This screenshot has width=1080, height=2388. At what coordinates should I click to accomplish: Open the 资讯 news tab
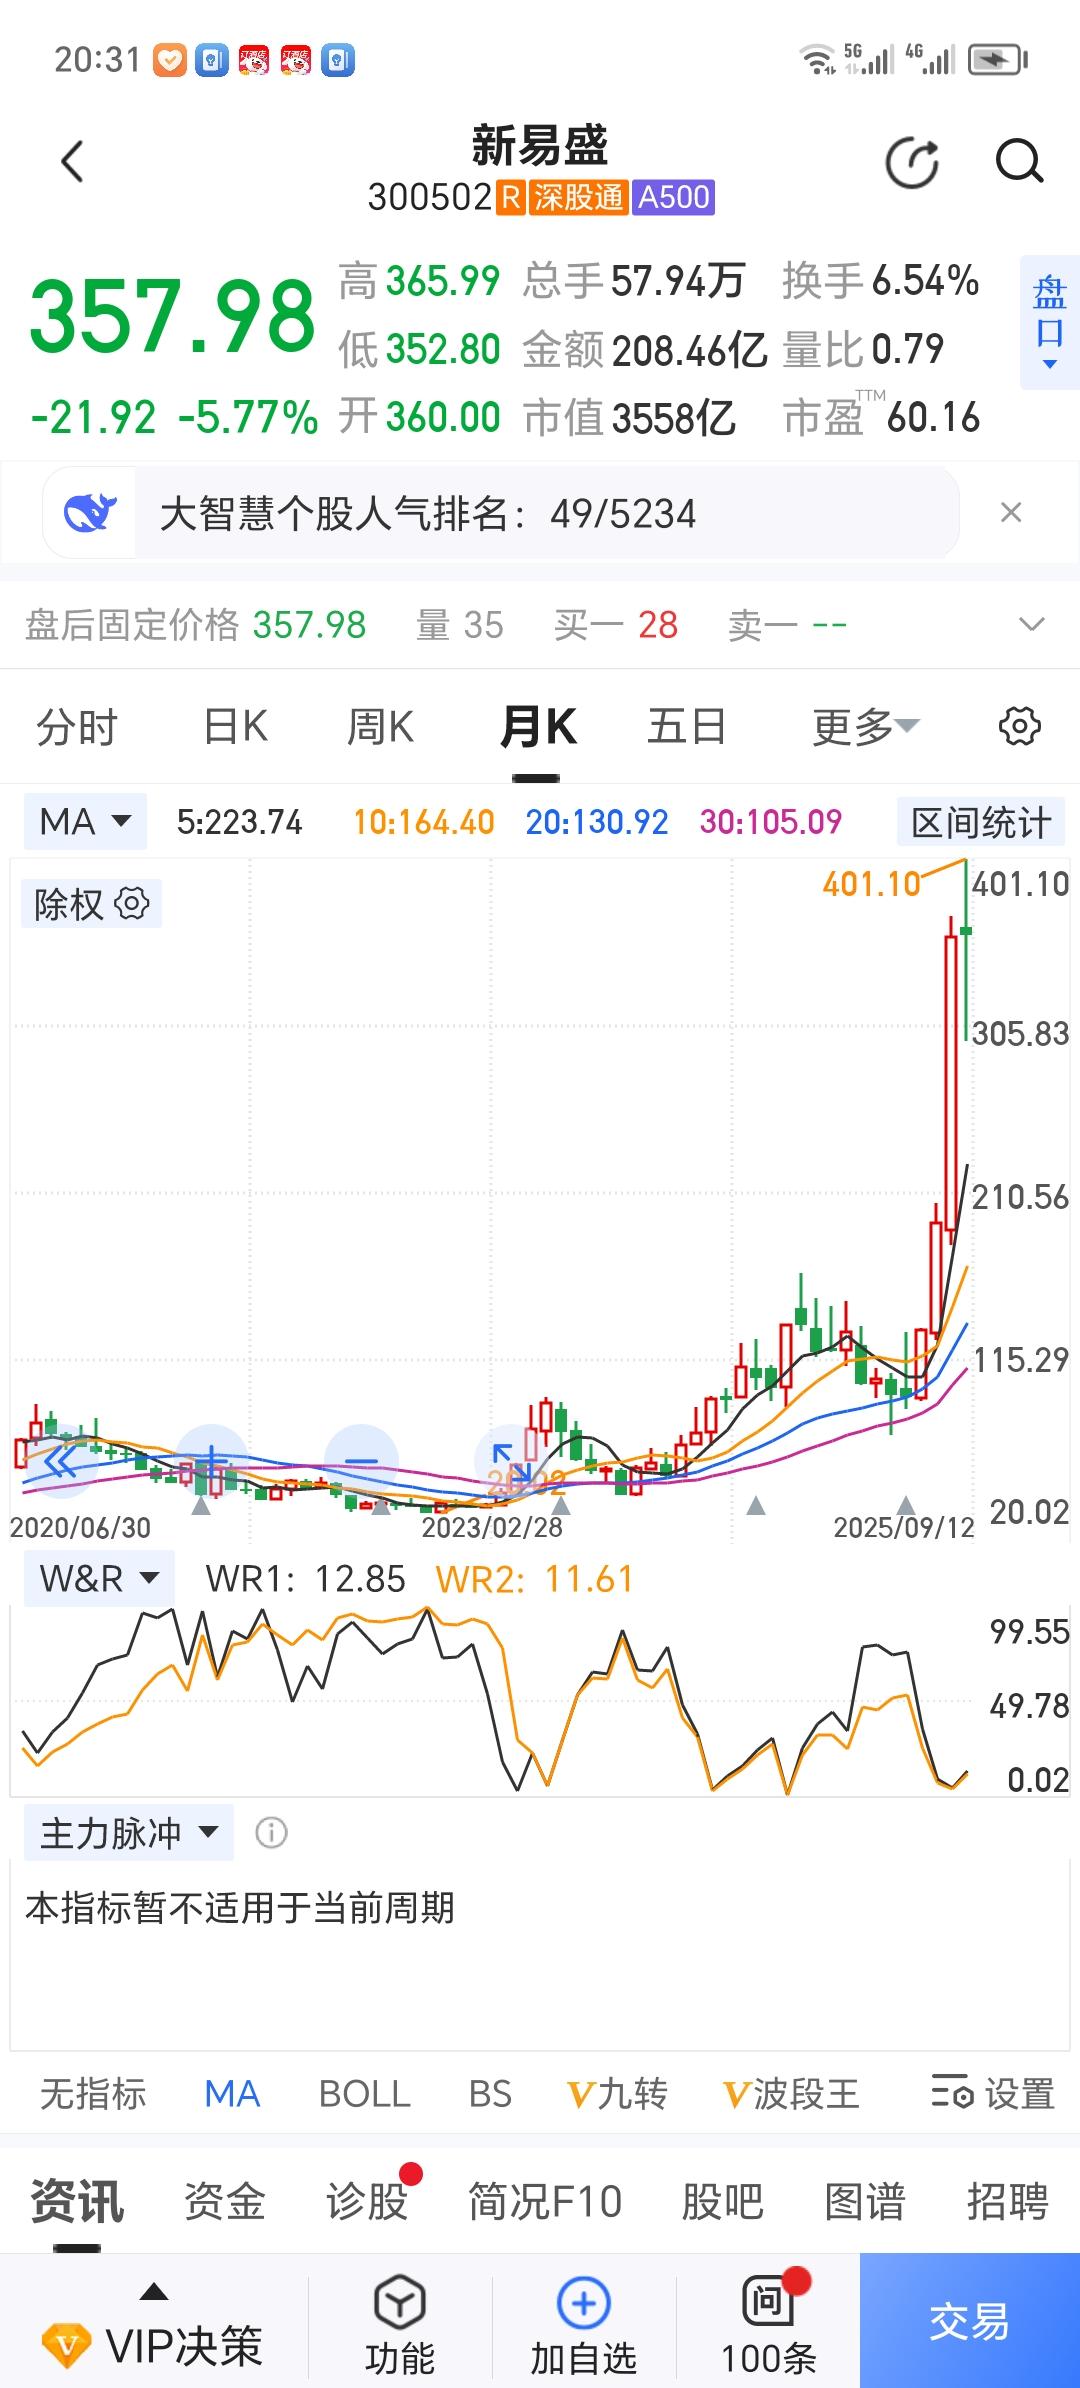click(x=77, y=2202)
